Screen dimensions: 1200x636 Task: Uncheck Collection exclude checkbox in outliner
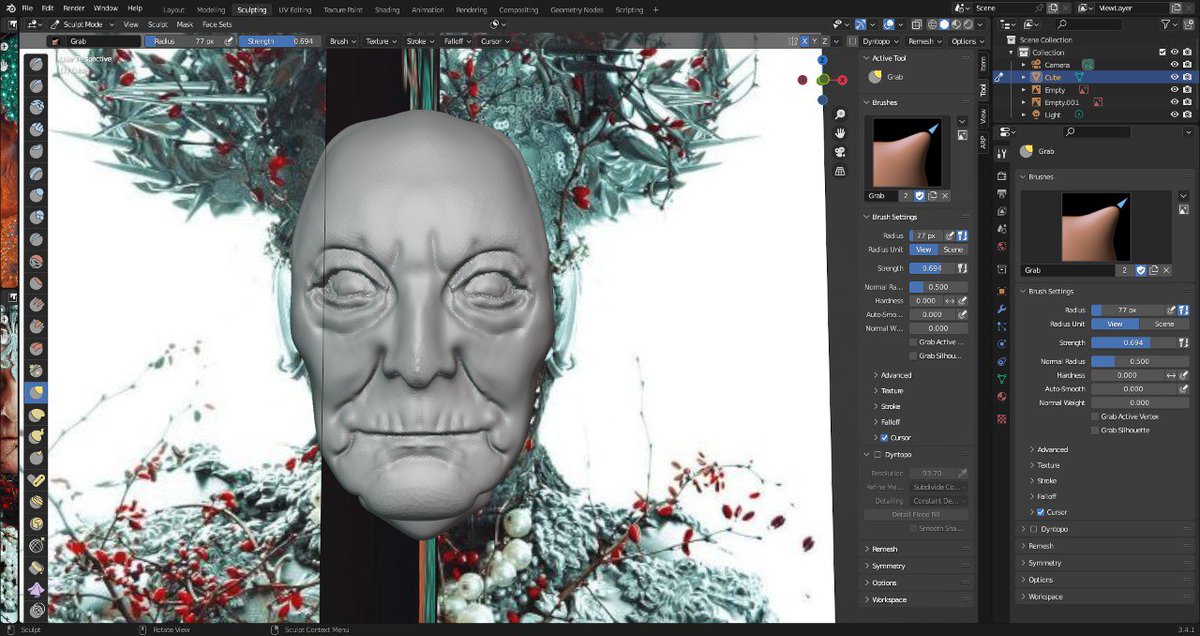(x=1161, y=52)
